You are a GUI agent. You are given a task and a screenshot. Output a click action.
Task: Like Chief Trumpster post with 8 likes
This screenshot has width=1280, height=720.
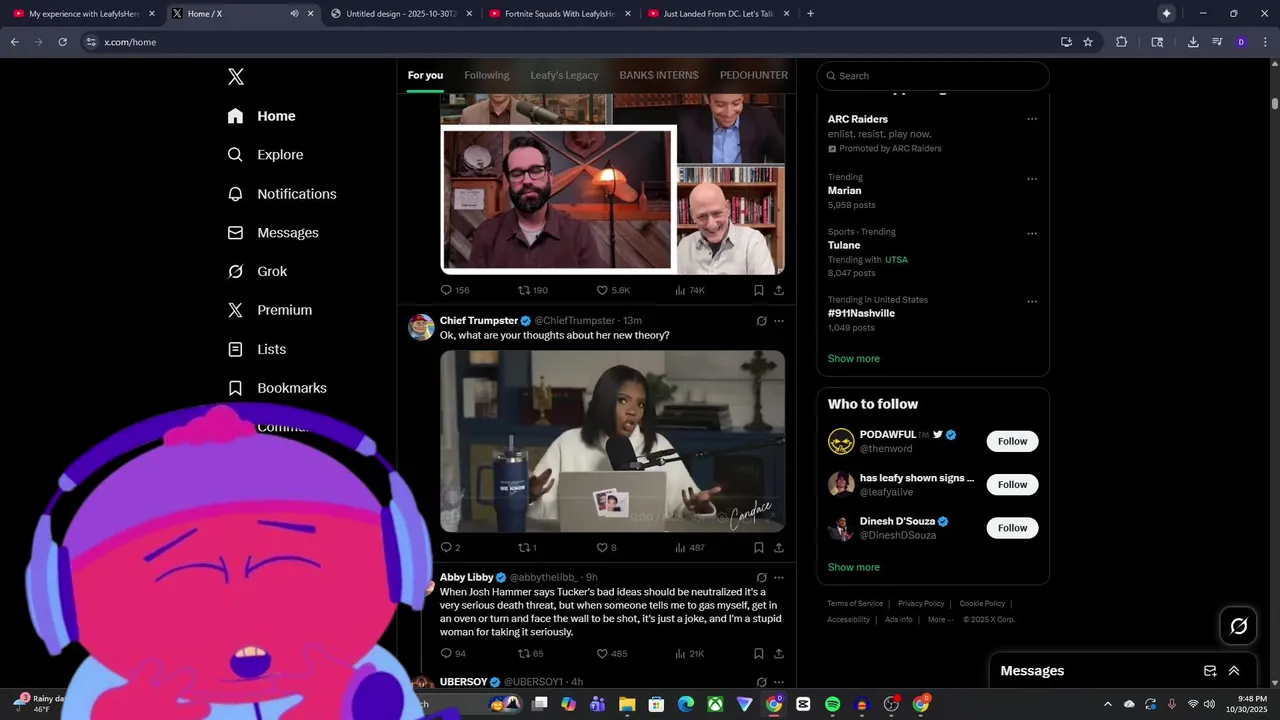[602, 548]
